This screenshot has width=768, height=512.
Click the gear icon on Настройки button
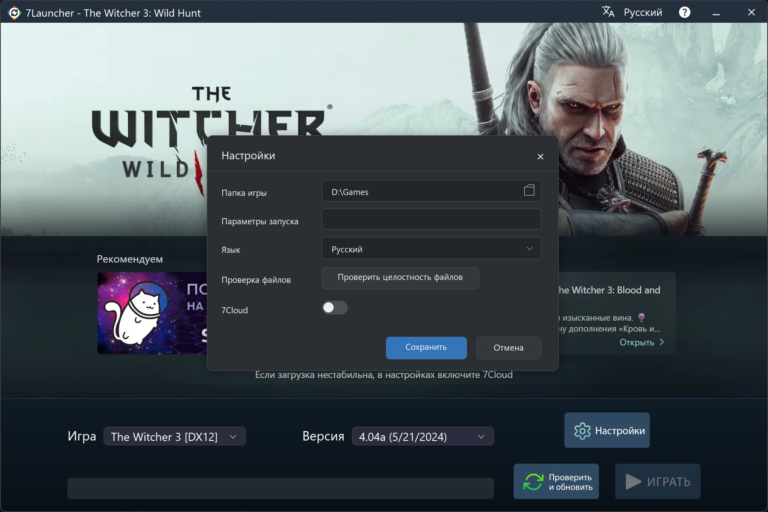[x=582, y=431]
